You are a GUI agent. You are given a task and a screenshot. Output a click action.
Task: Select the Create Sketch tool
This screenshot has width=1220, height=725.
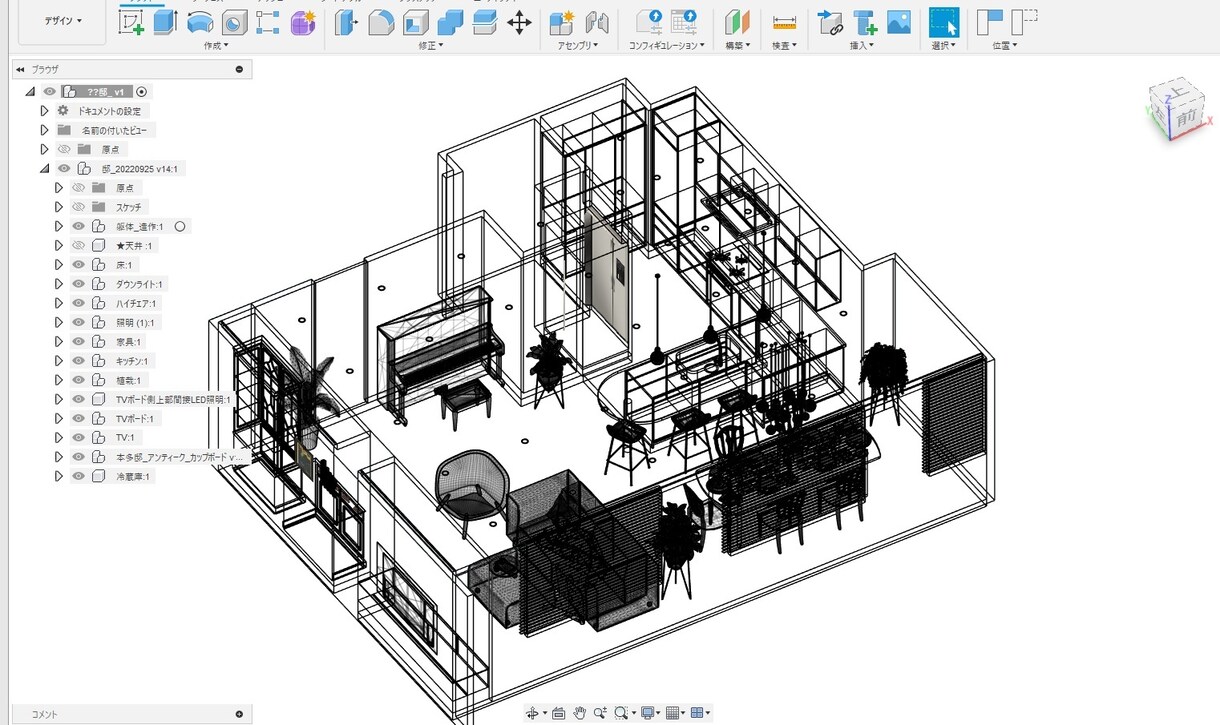coord(131,21)
